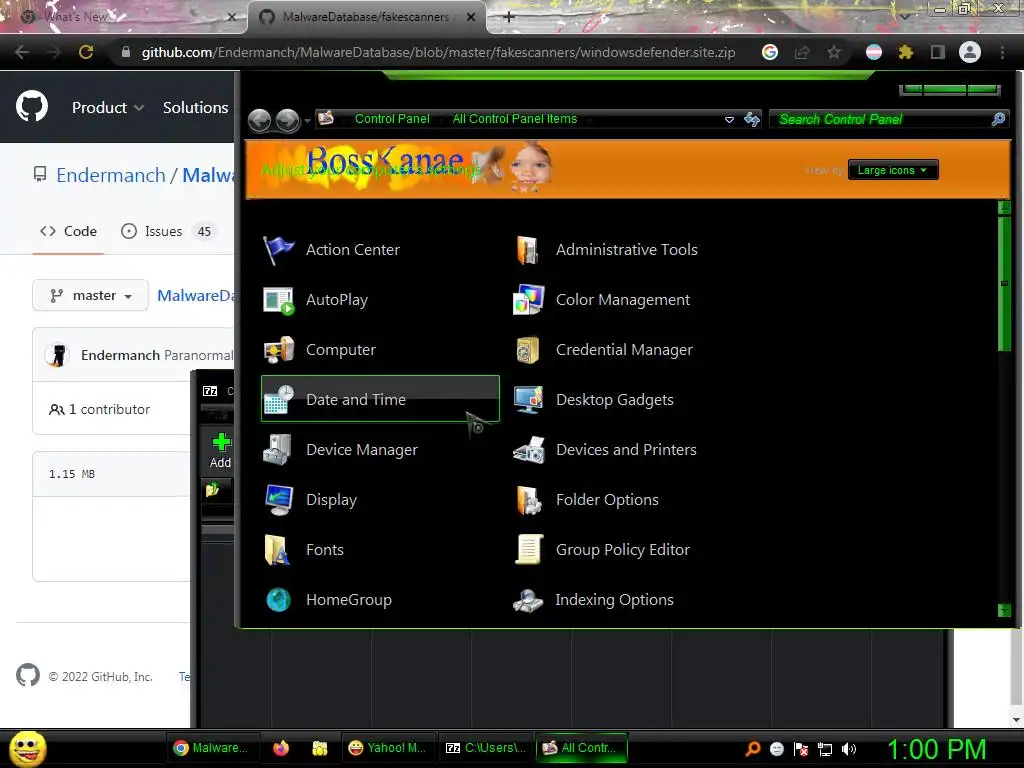The image size is (1024, 768).
Task: Open Date and Time icon
Action: coord(278,400)
